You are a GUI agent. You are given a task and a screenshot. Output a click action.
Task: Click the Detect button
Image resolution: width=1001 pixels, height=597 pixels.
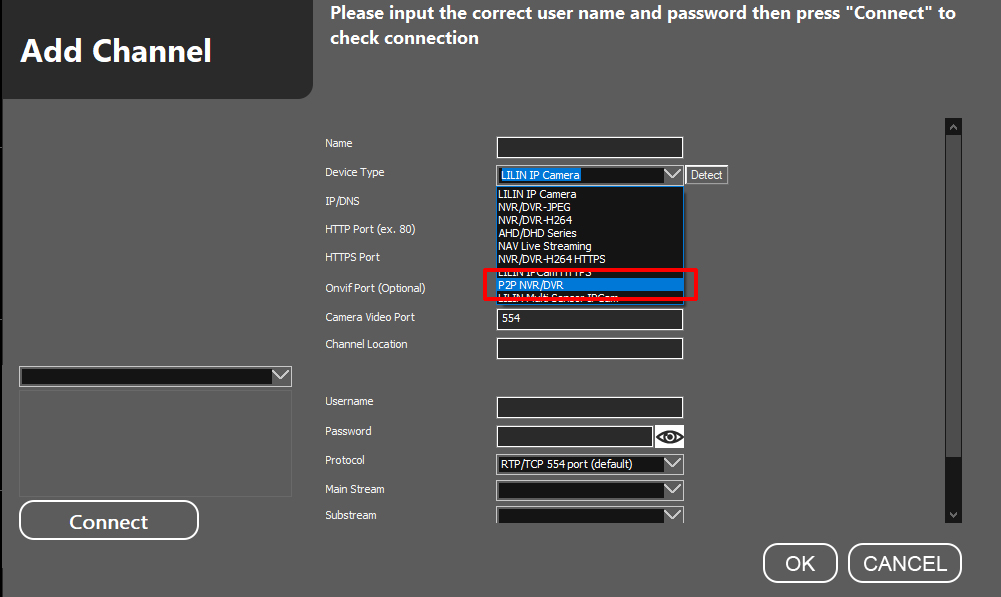pos(706,175)
